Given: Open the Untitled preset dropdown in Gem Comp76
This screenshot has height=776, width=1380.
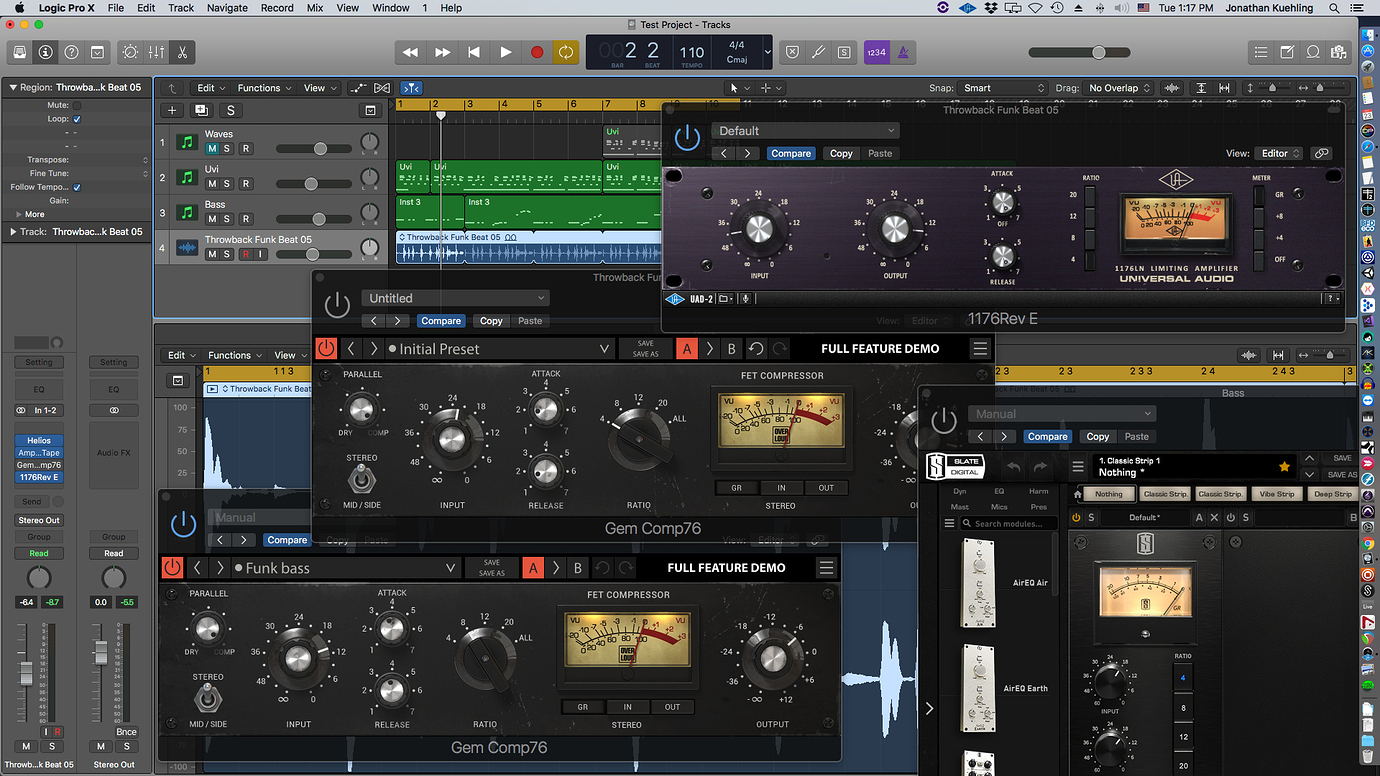Looking at the screenshot, I should pyautogui.click(x=456, y=298).
